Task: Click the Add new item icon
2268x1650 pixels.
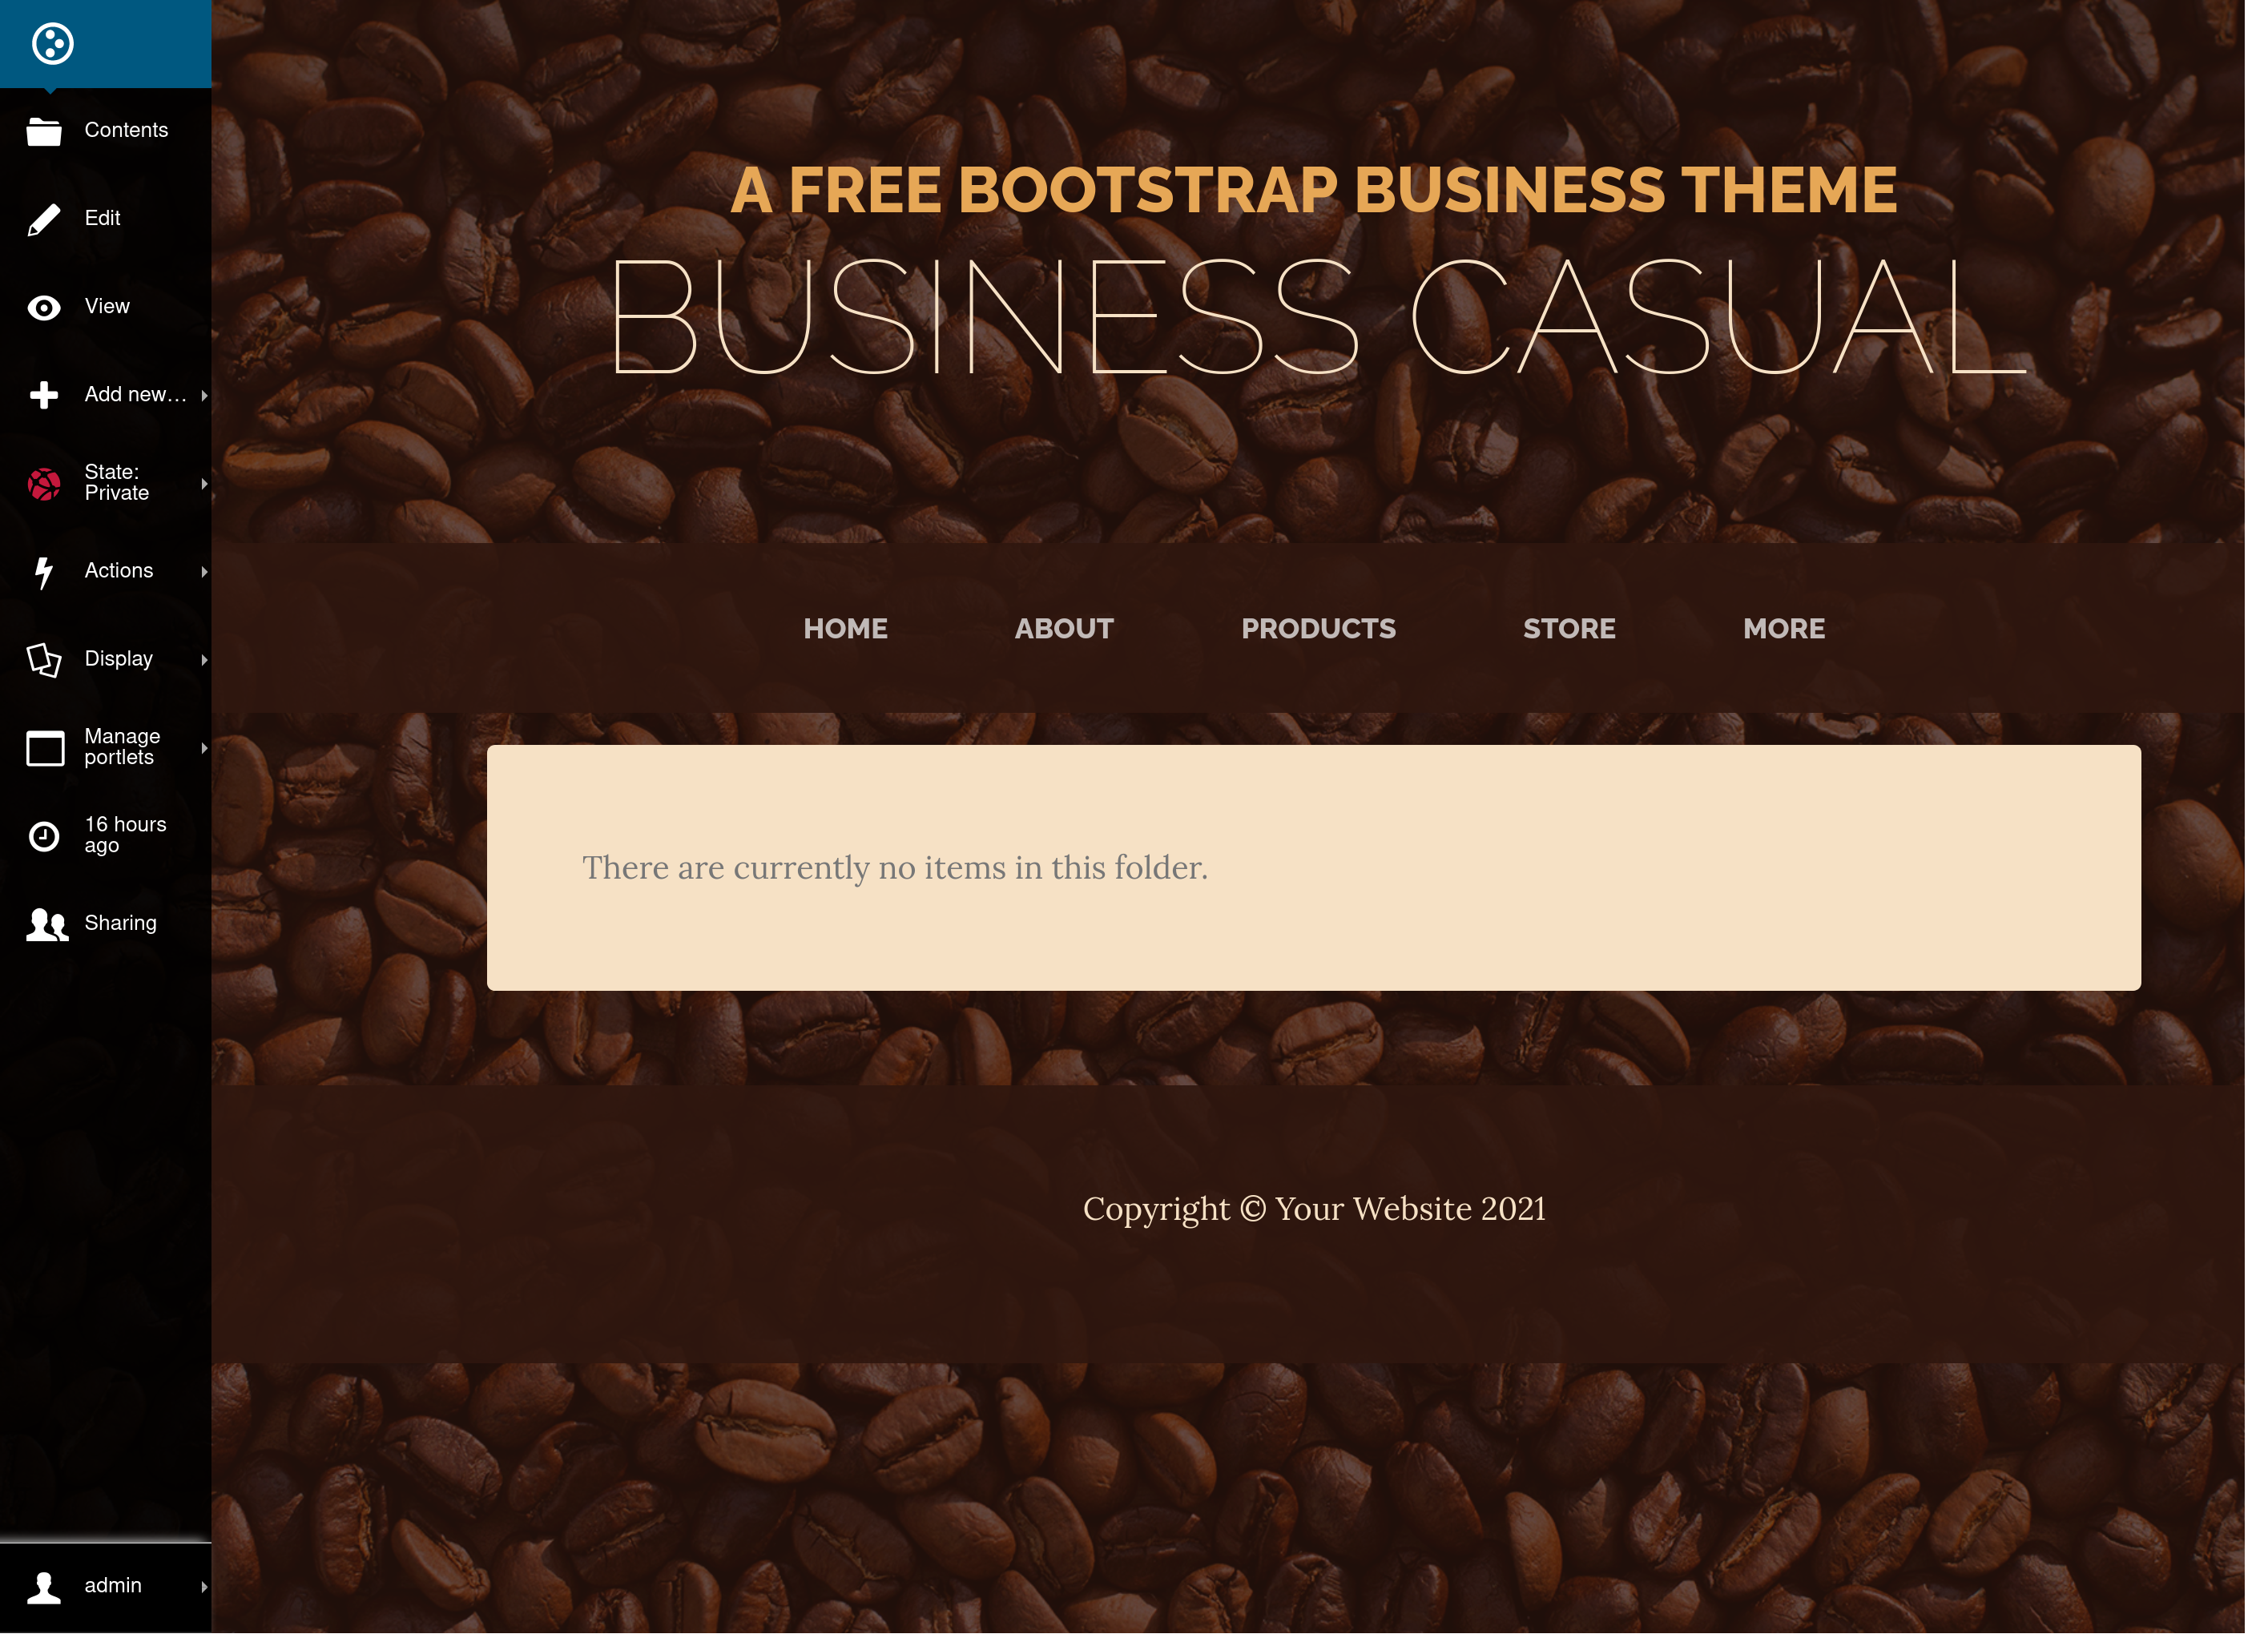Action: [x=44, y=394]
